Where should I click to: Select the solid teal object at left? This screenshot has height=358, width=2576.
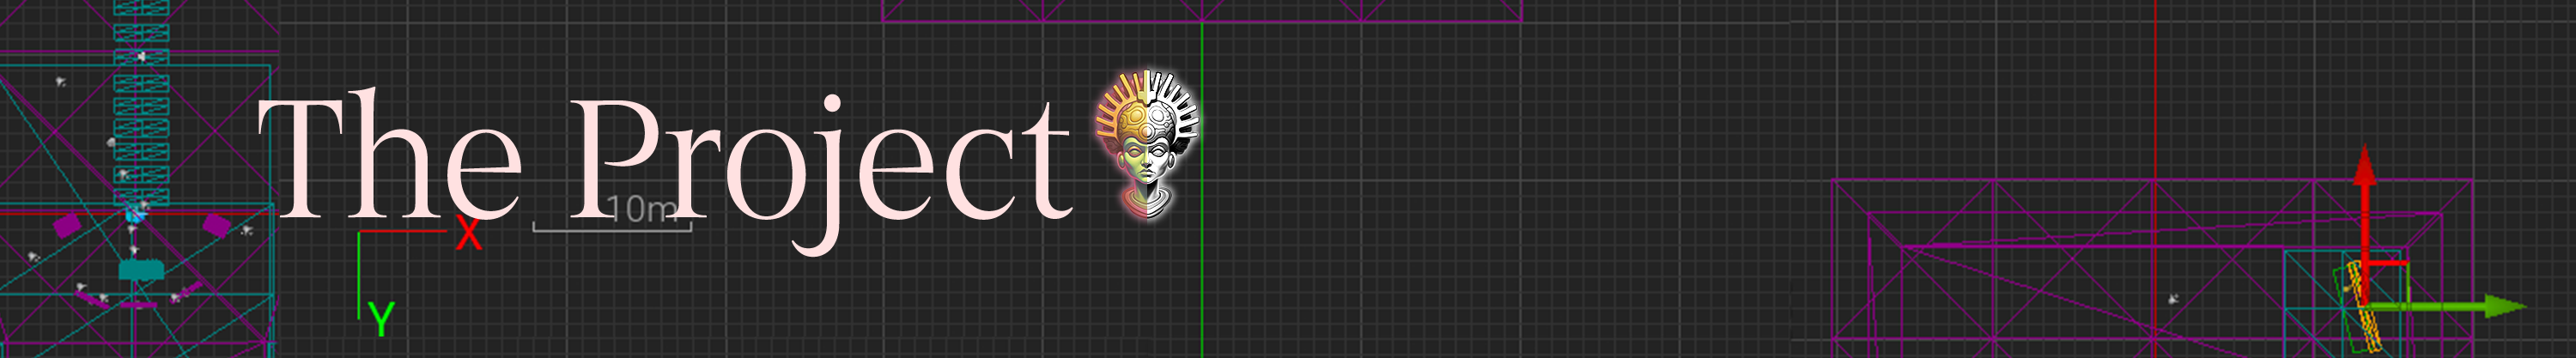click(x=141, y=270)
